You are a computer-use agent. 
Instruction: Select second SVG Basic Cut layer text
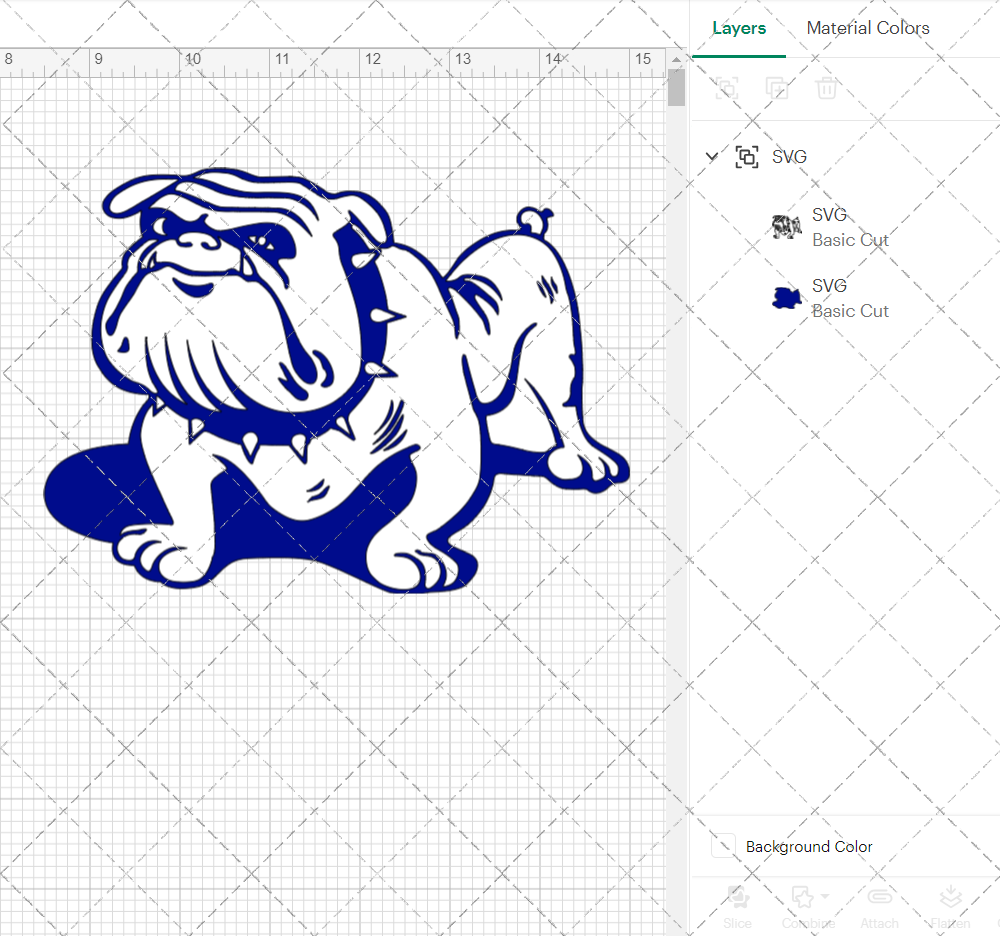[849, 298]
